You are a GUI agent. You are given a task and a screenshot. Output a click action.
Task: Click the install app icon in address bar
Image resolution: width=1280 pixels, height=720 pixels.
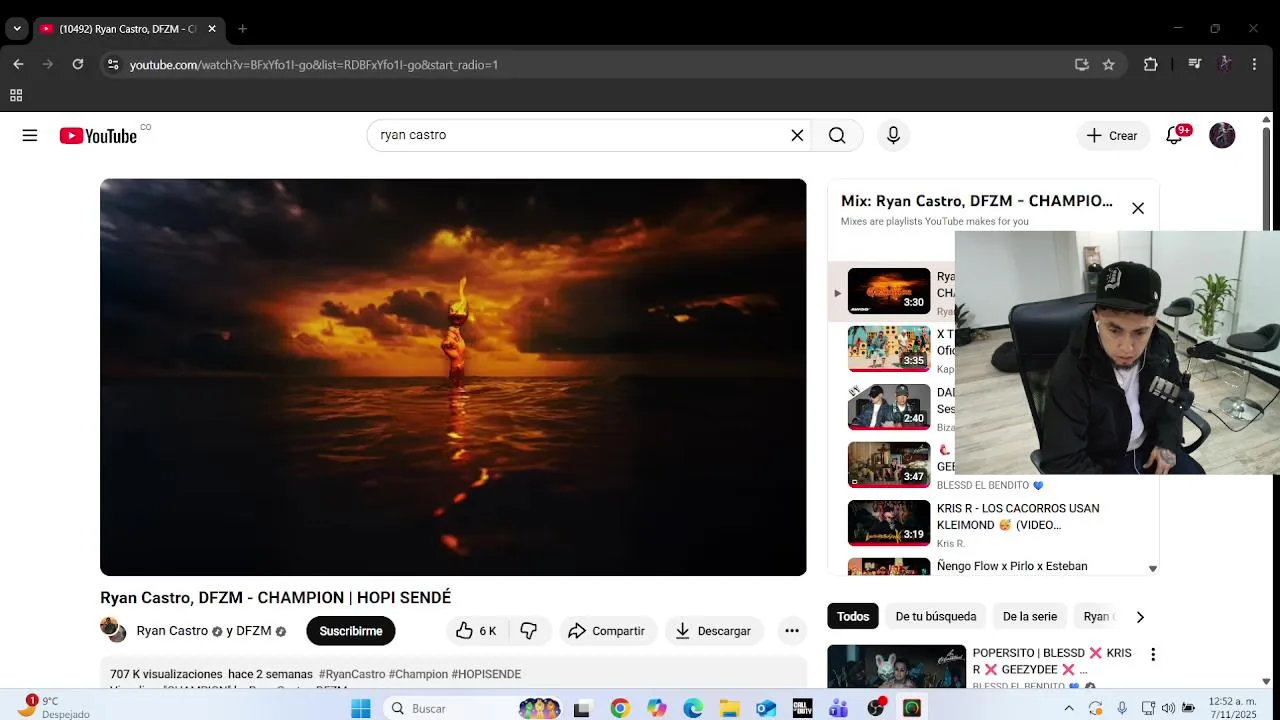pos(1081,64)
